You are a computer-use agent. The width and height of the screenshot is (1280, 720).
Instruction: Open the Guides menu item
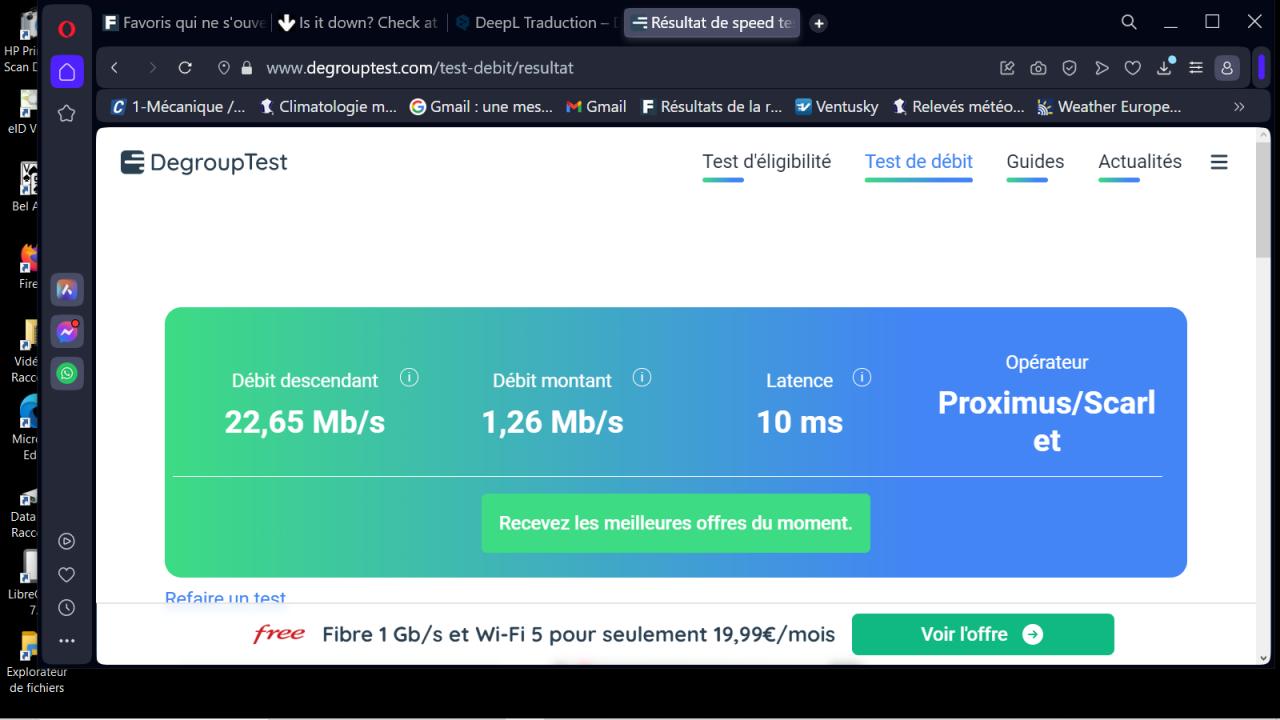click(x=1035, y=162)
